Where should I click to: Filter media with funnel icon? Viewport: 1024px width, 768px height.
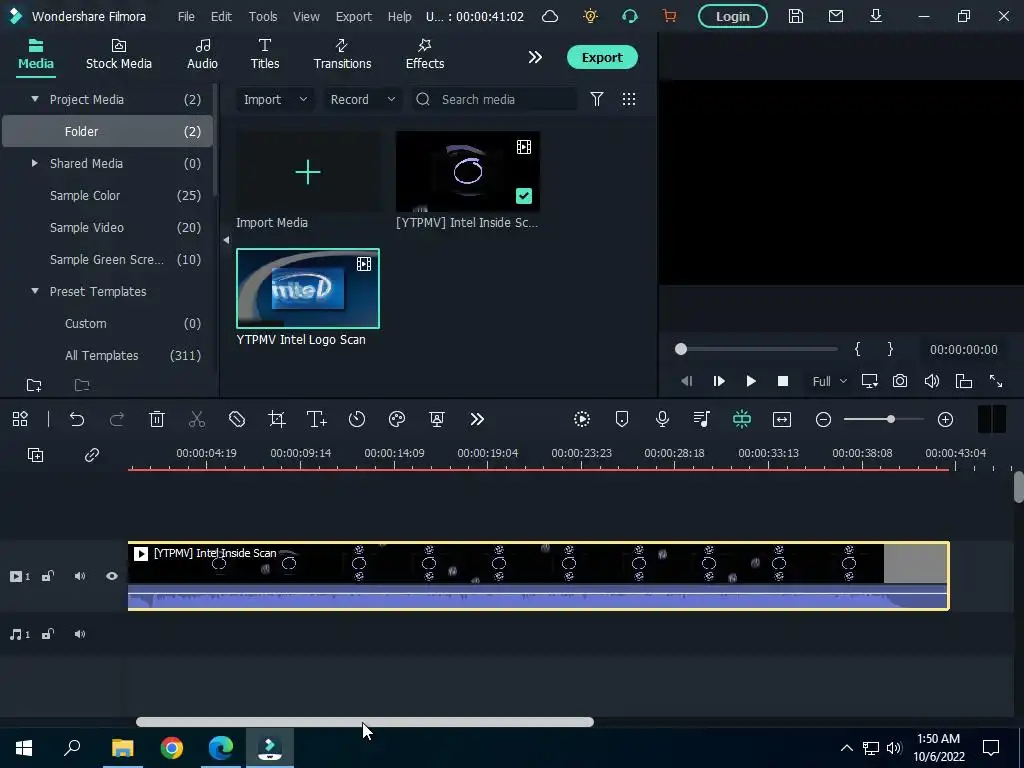point(596,99)
